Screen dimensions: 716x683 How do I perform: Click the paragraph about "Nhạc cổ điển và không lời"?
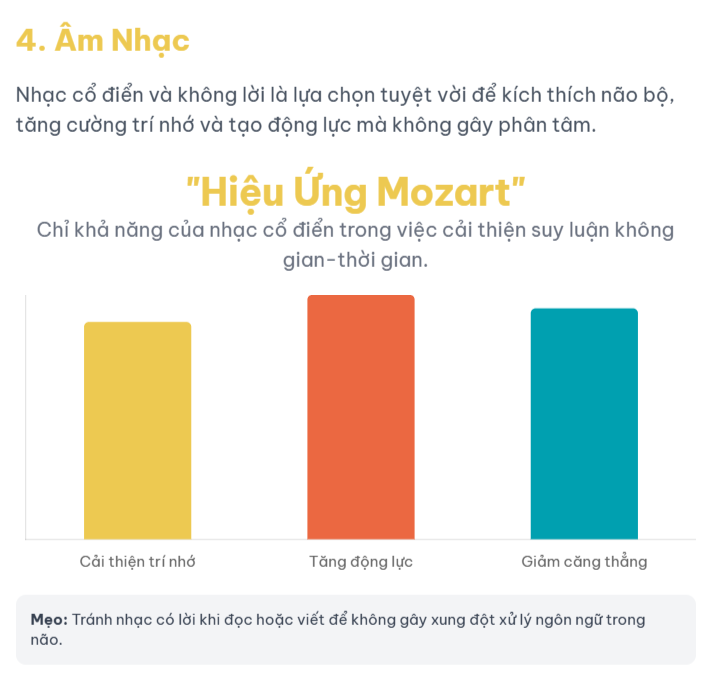coord(347,110)
